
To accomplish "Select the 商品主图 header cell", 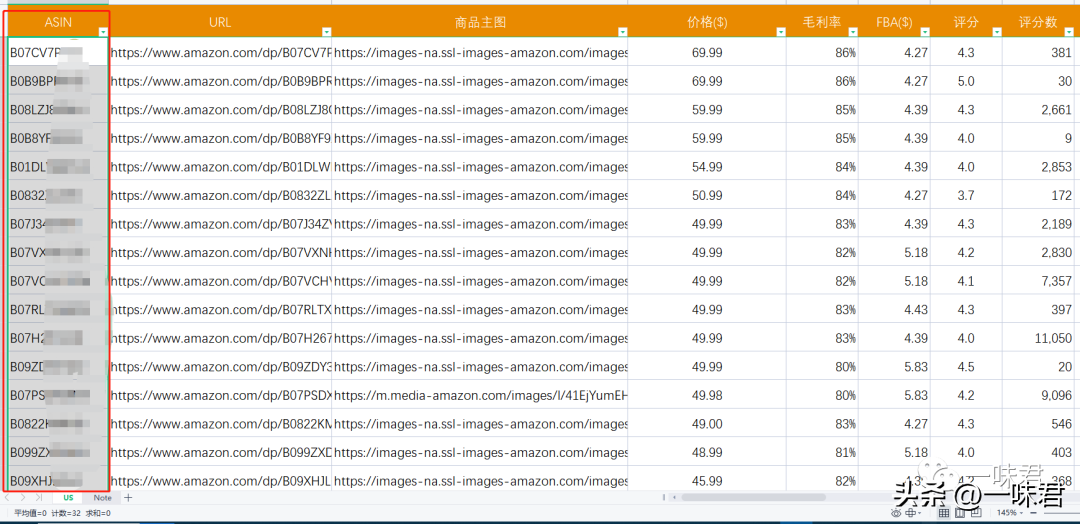I will [x=480, y=22].
